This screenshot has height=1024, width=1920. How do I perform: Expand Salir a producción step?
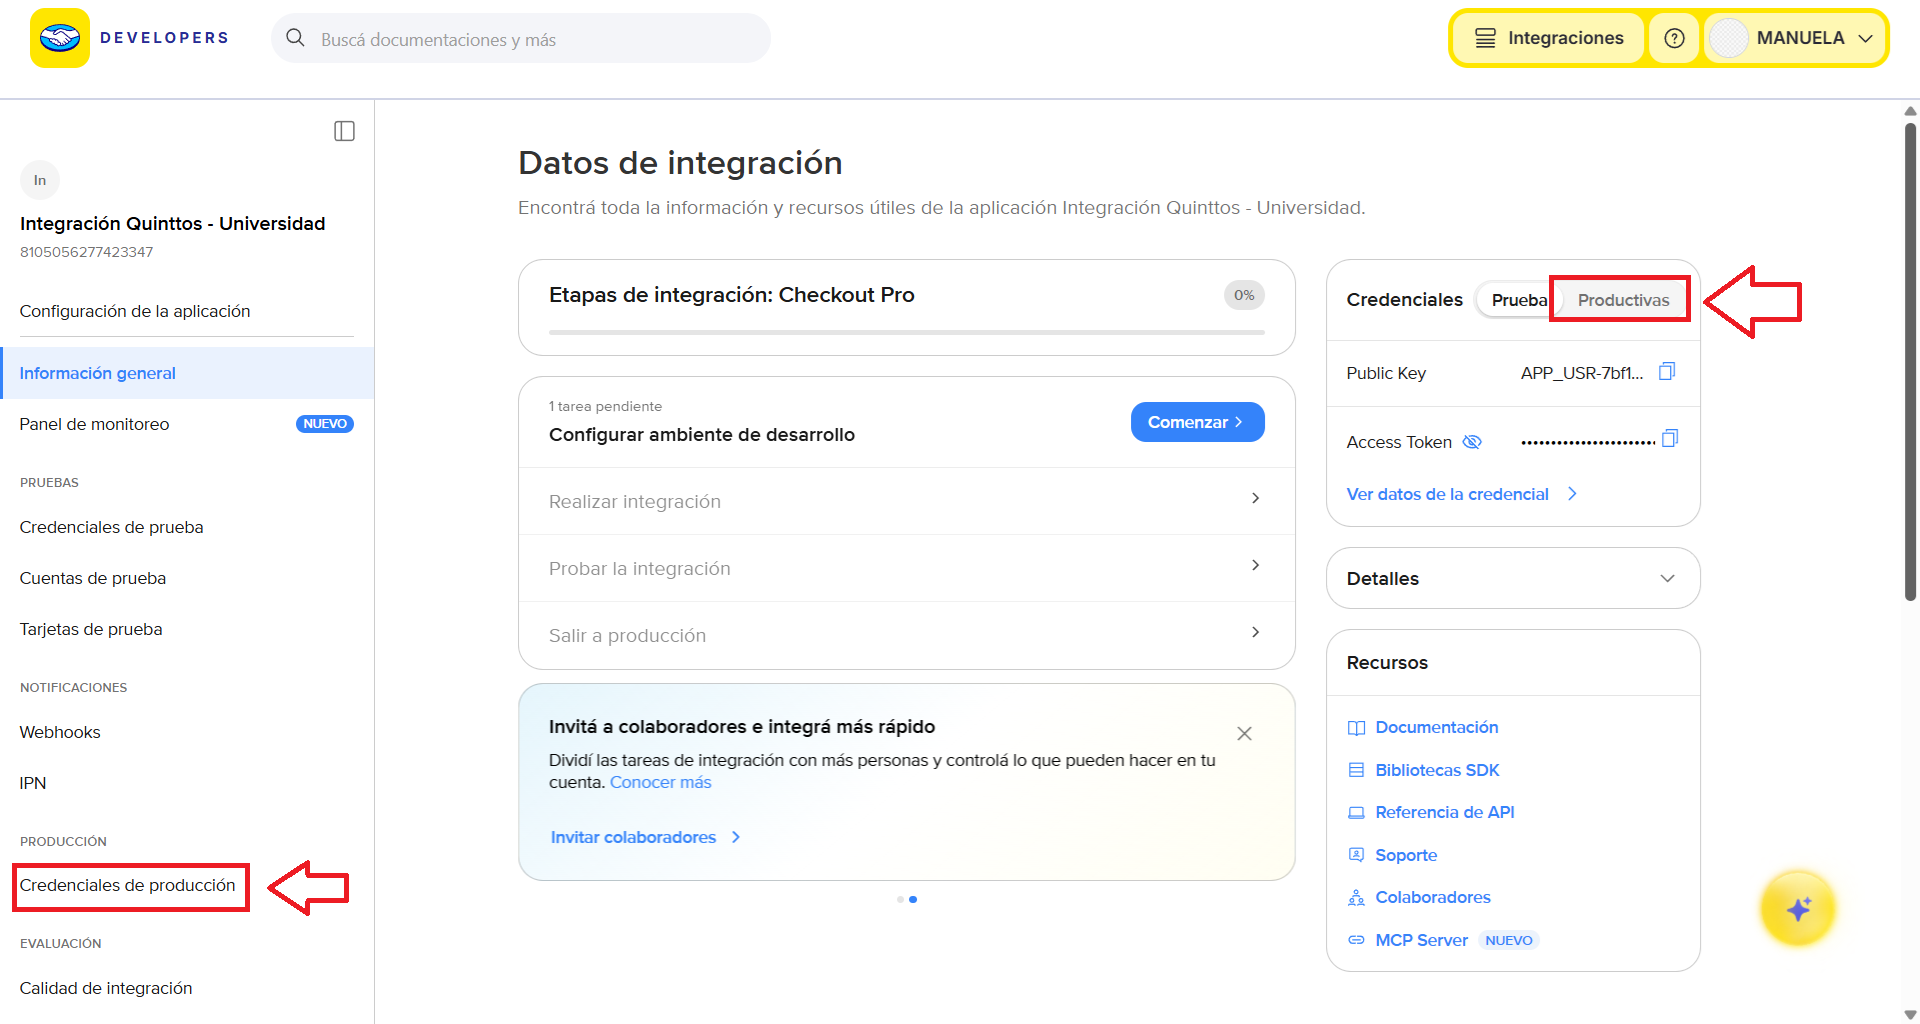[x=906, y=635]
